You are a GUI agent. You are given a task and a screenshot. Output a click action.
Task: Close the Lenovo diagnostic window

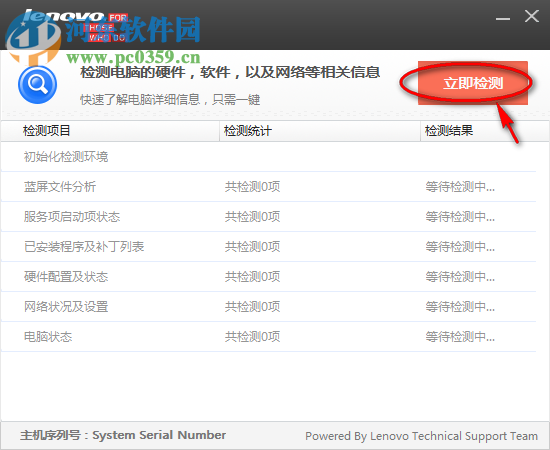pos(531,16)
